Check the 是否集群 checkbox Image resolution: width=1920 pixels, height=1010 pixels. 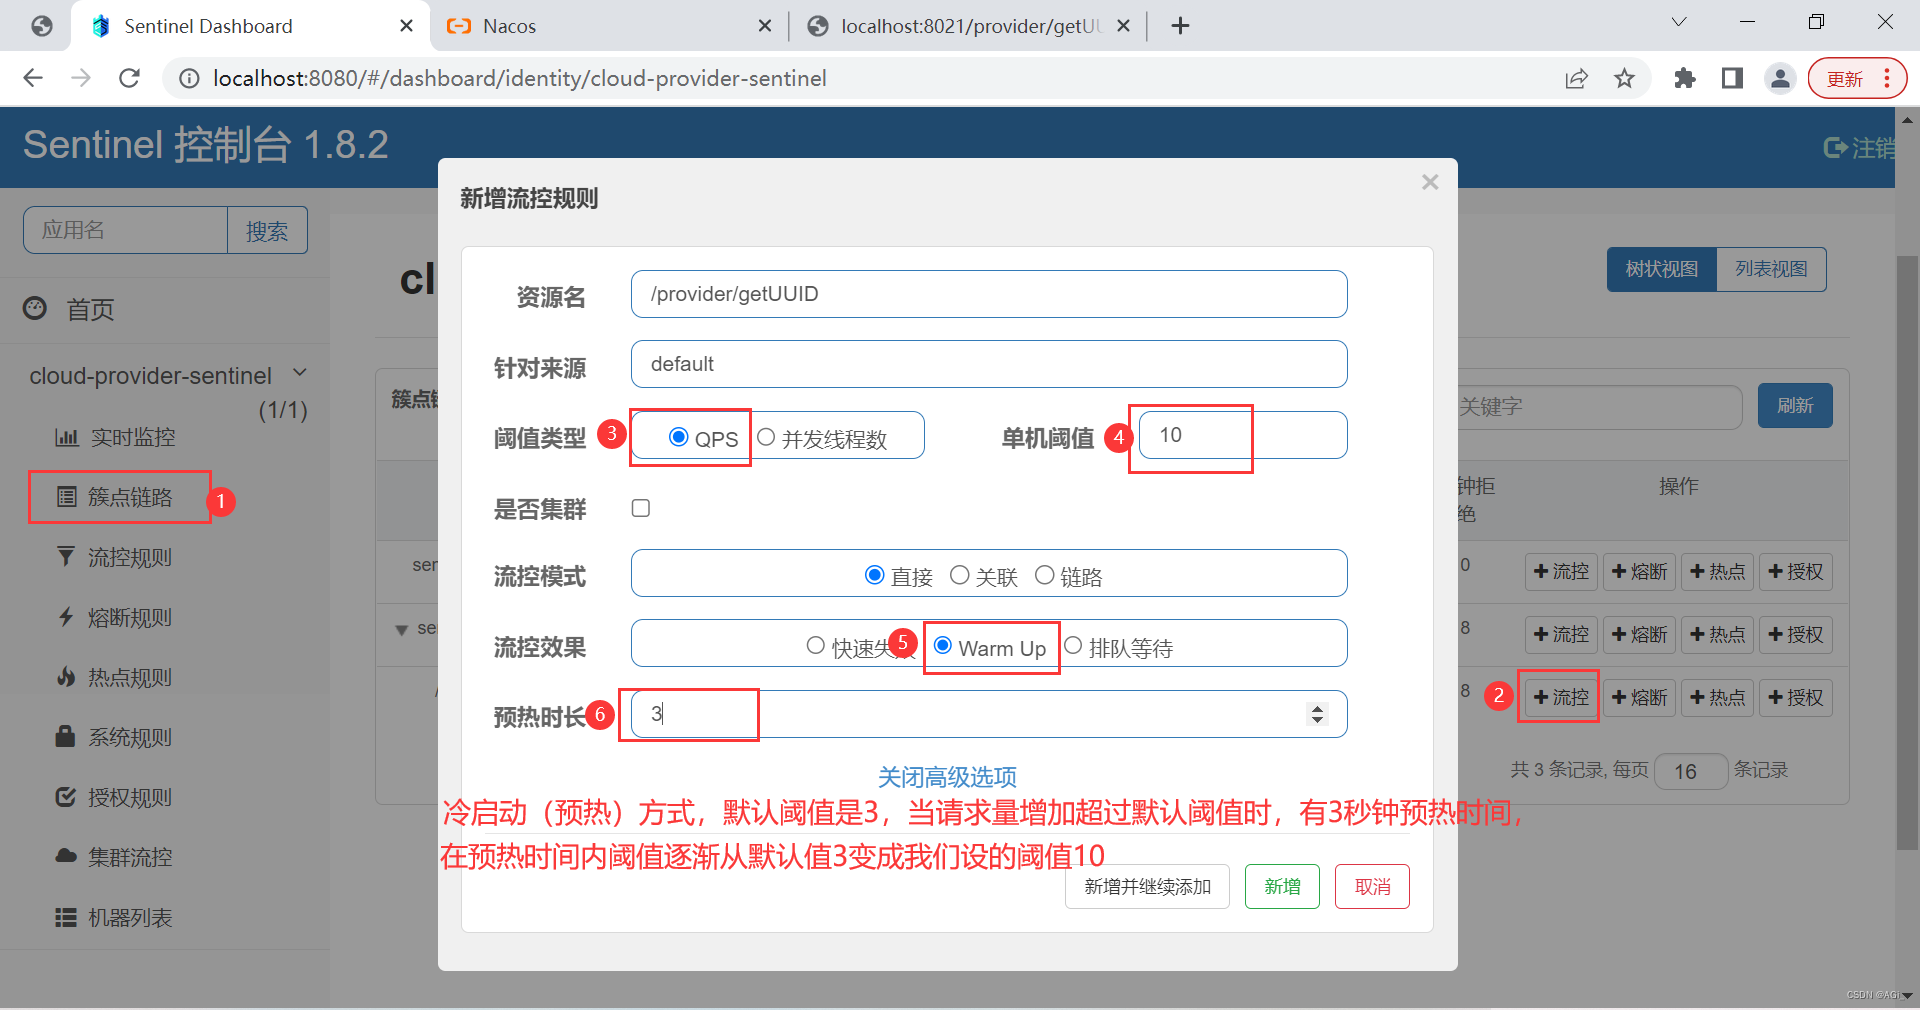click(x=641, y=508)
